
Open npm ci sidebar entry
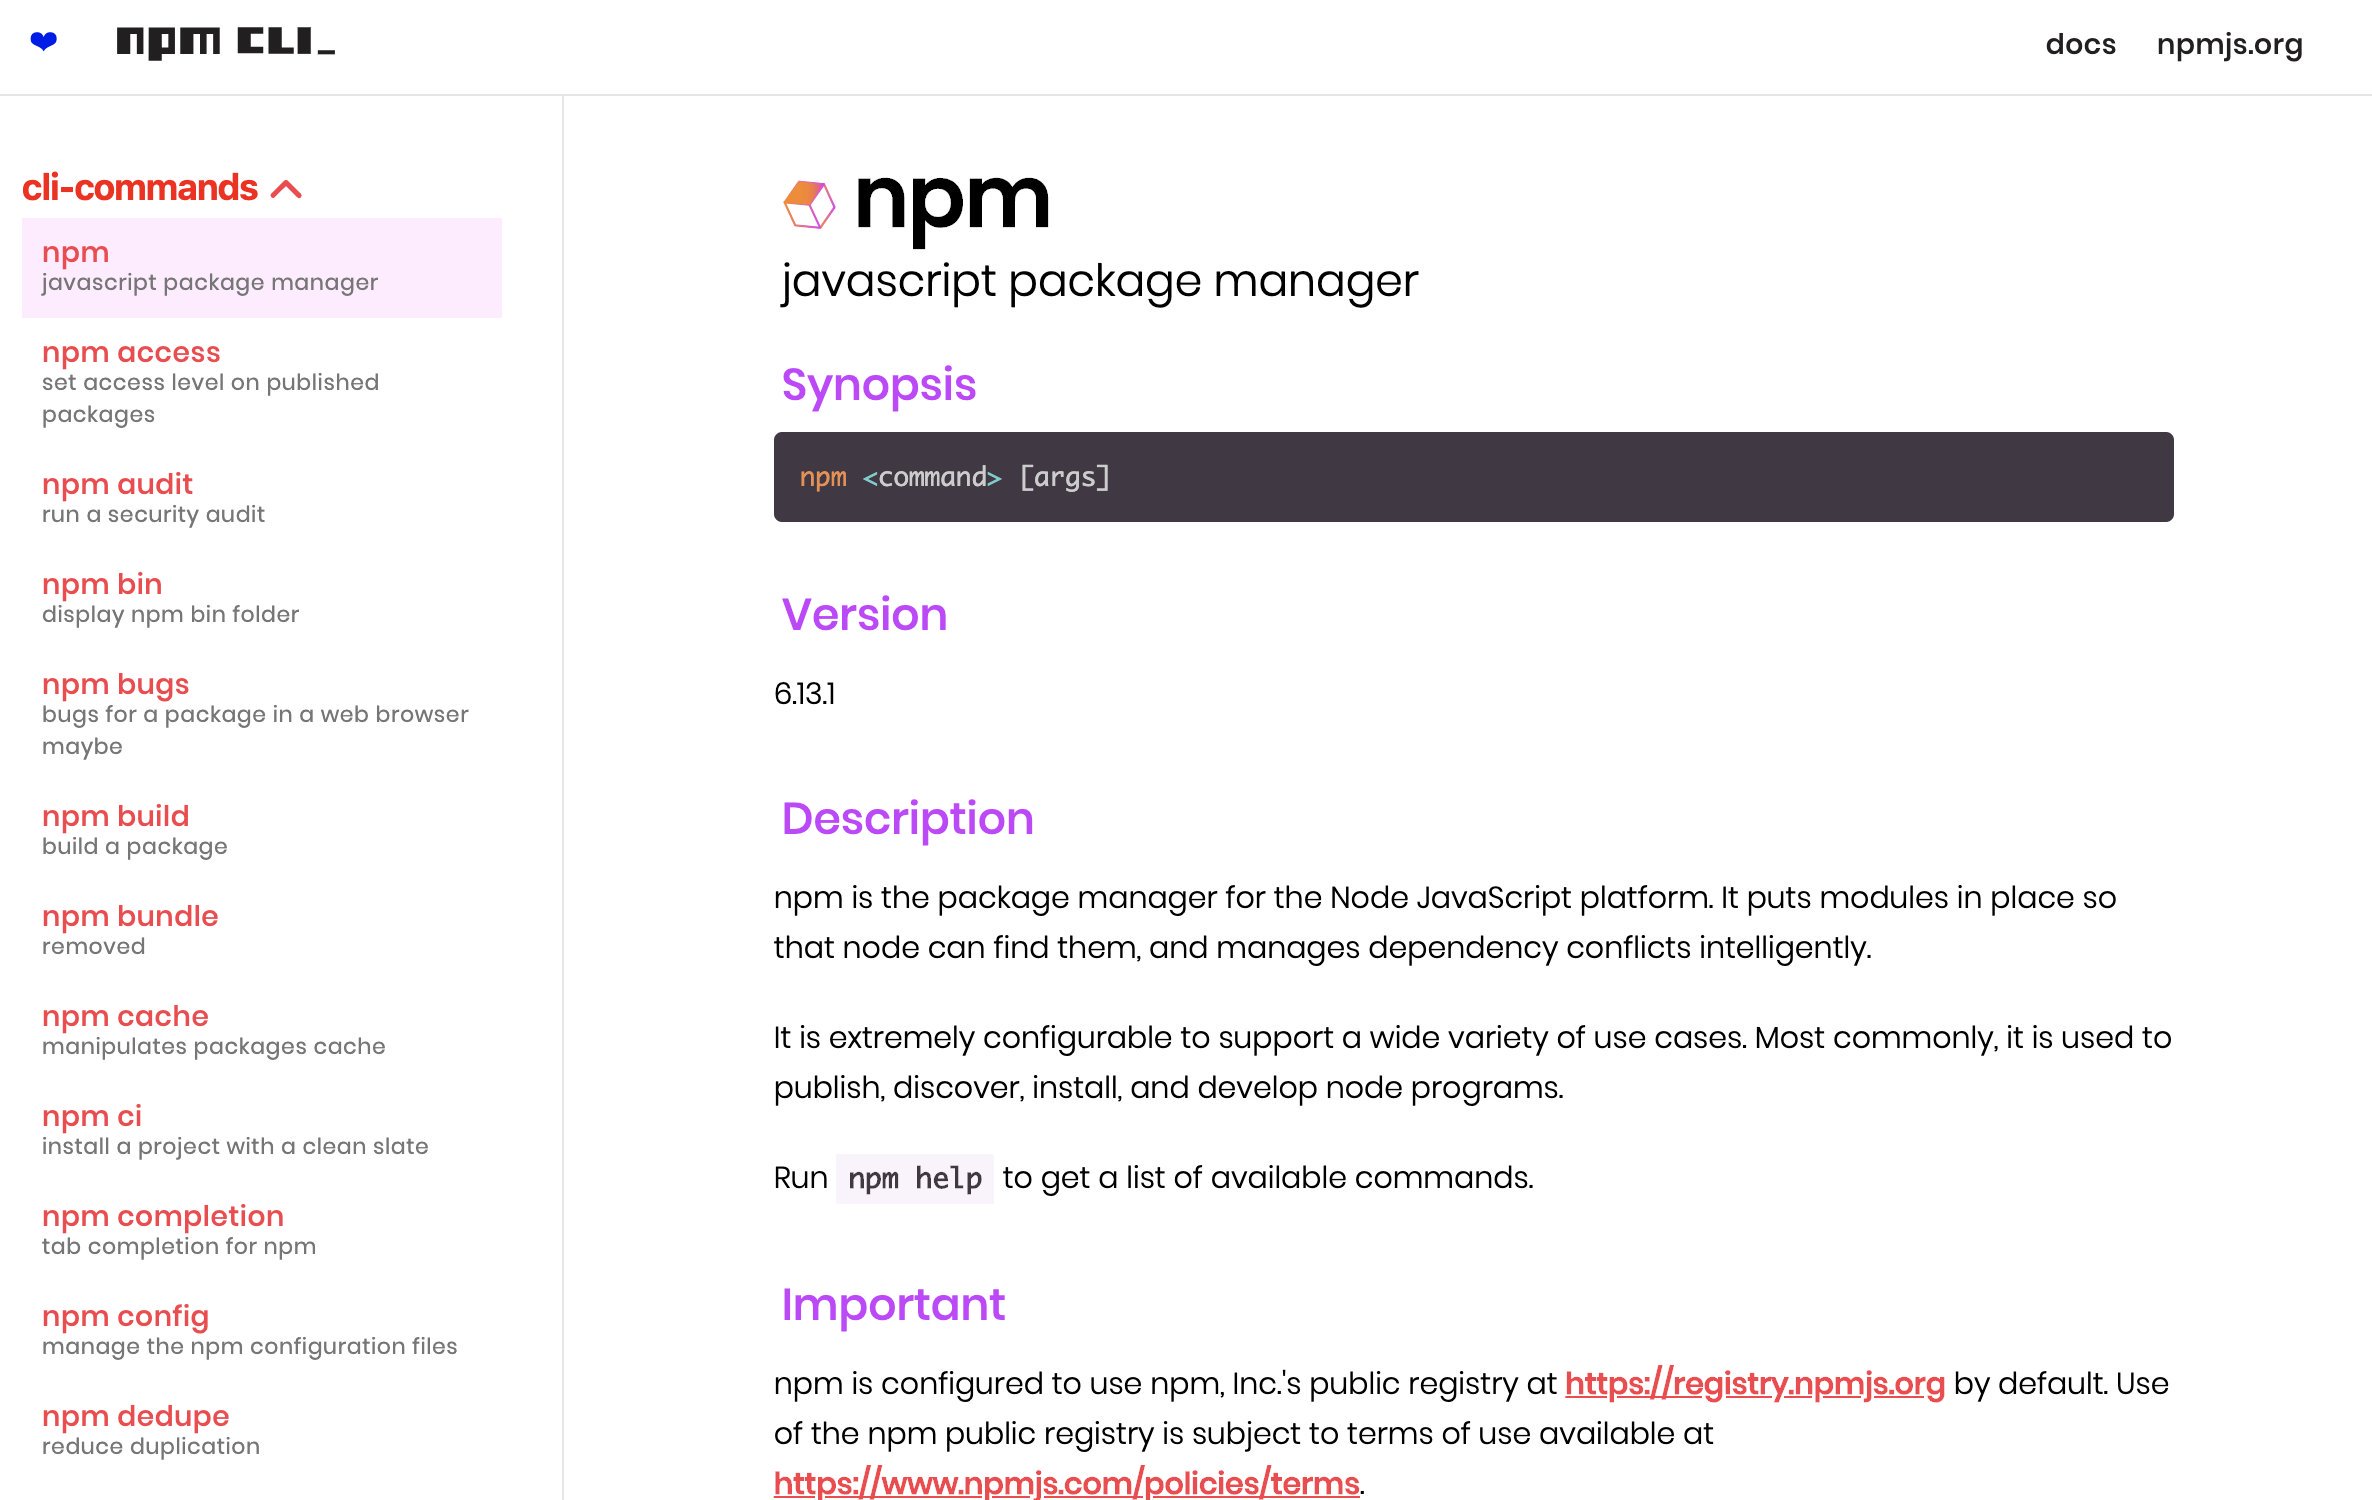(262, 1130)
